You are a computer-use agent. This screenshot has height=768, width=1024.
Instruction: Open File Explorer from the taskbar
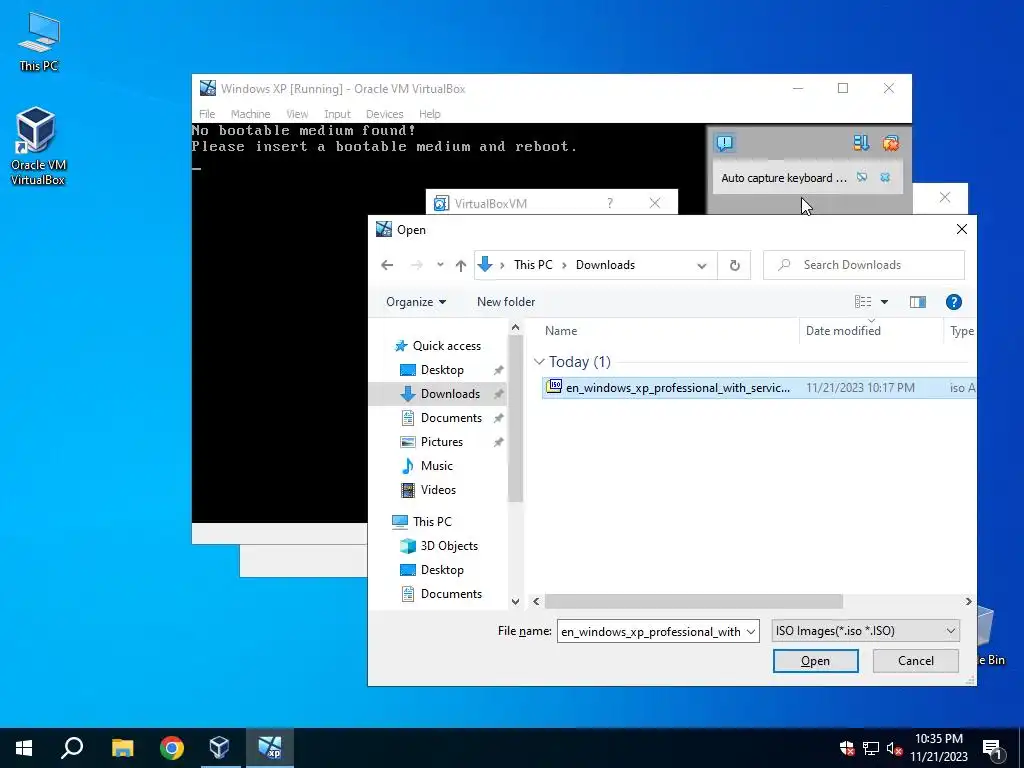tap(122, 748)
